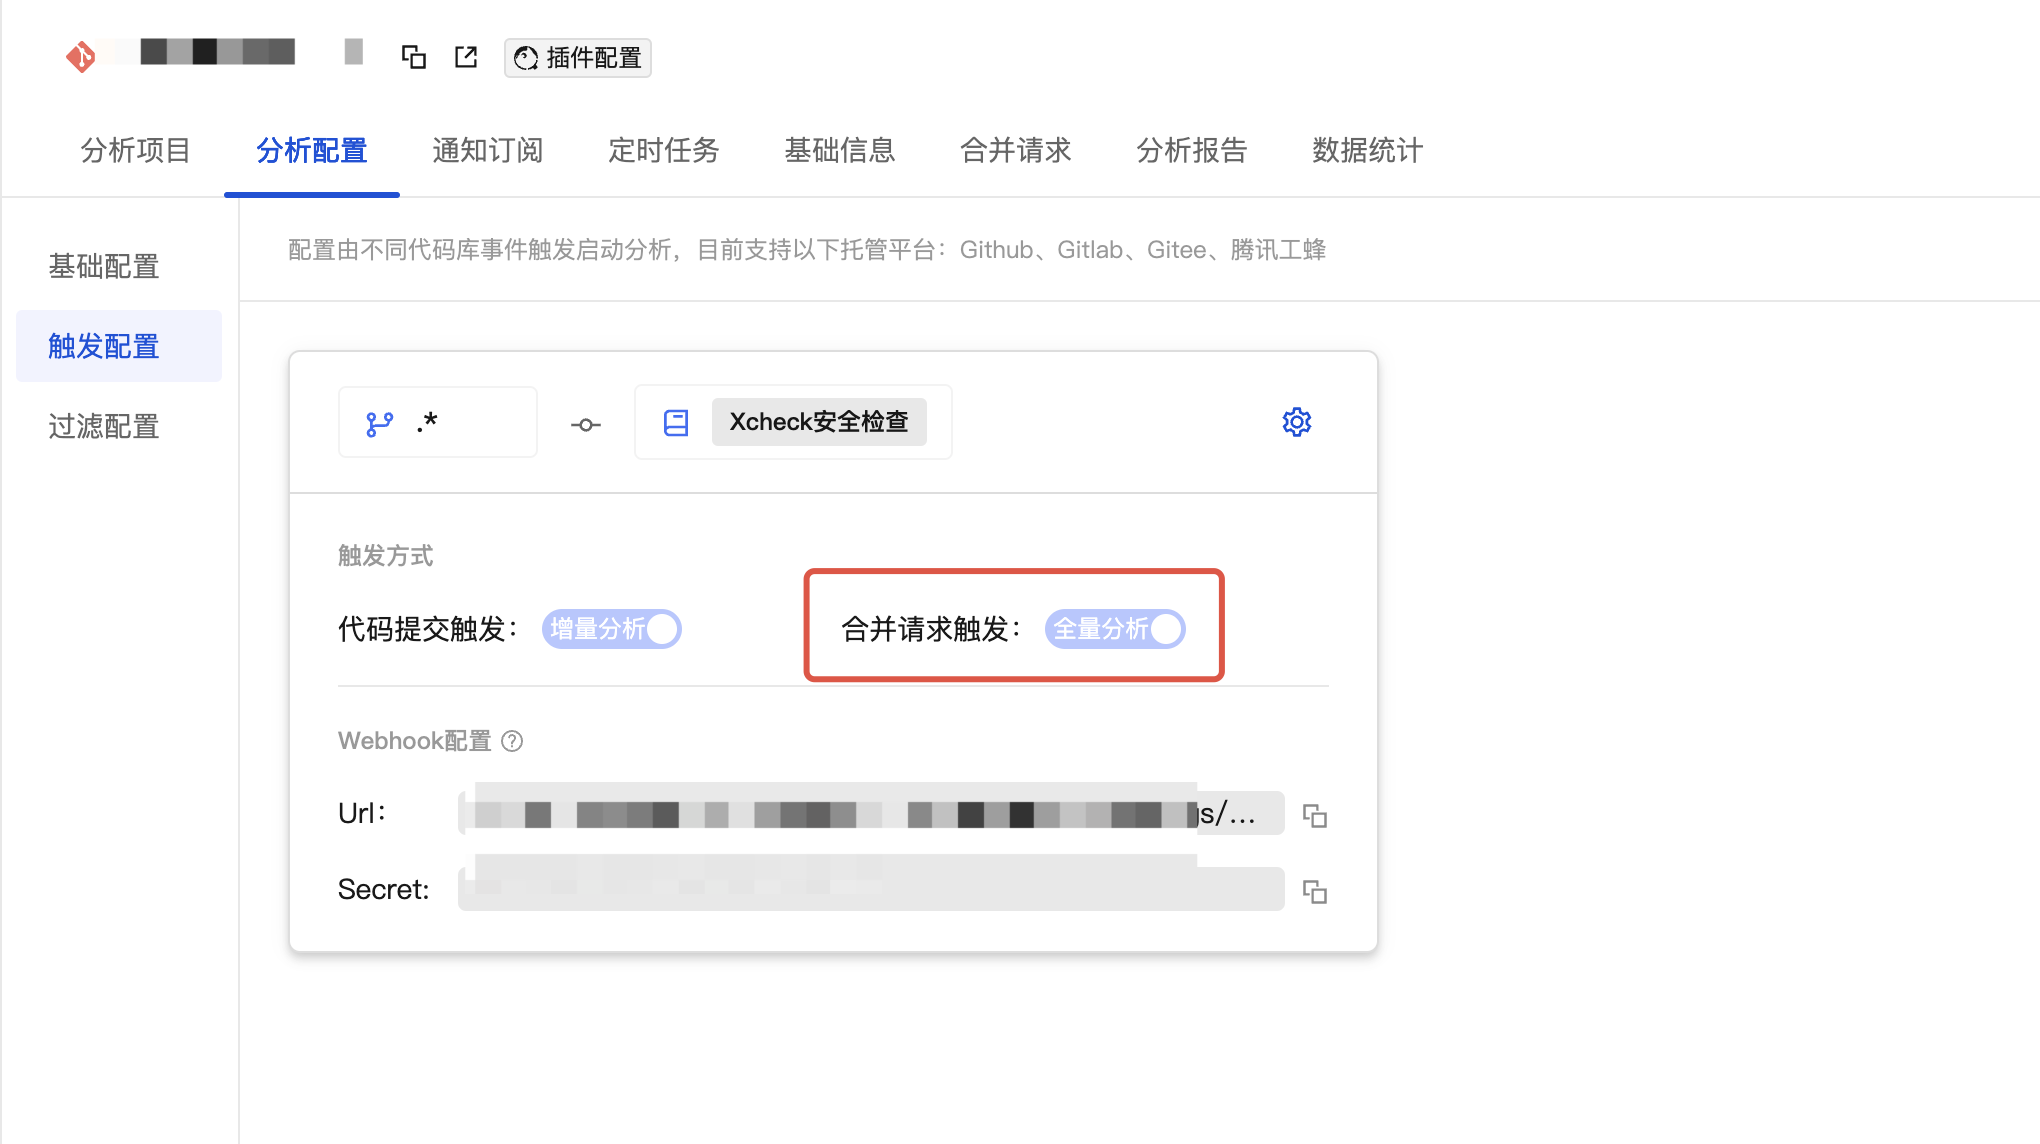Select the 分析配置 tab
Viewport: 2040px width, 1144px height.
312,150
